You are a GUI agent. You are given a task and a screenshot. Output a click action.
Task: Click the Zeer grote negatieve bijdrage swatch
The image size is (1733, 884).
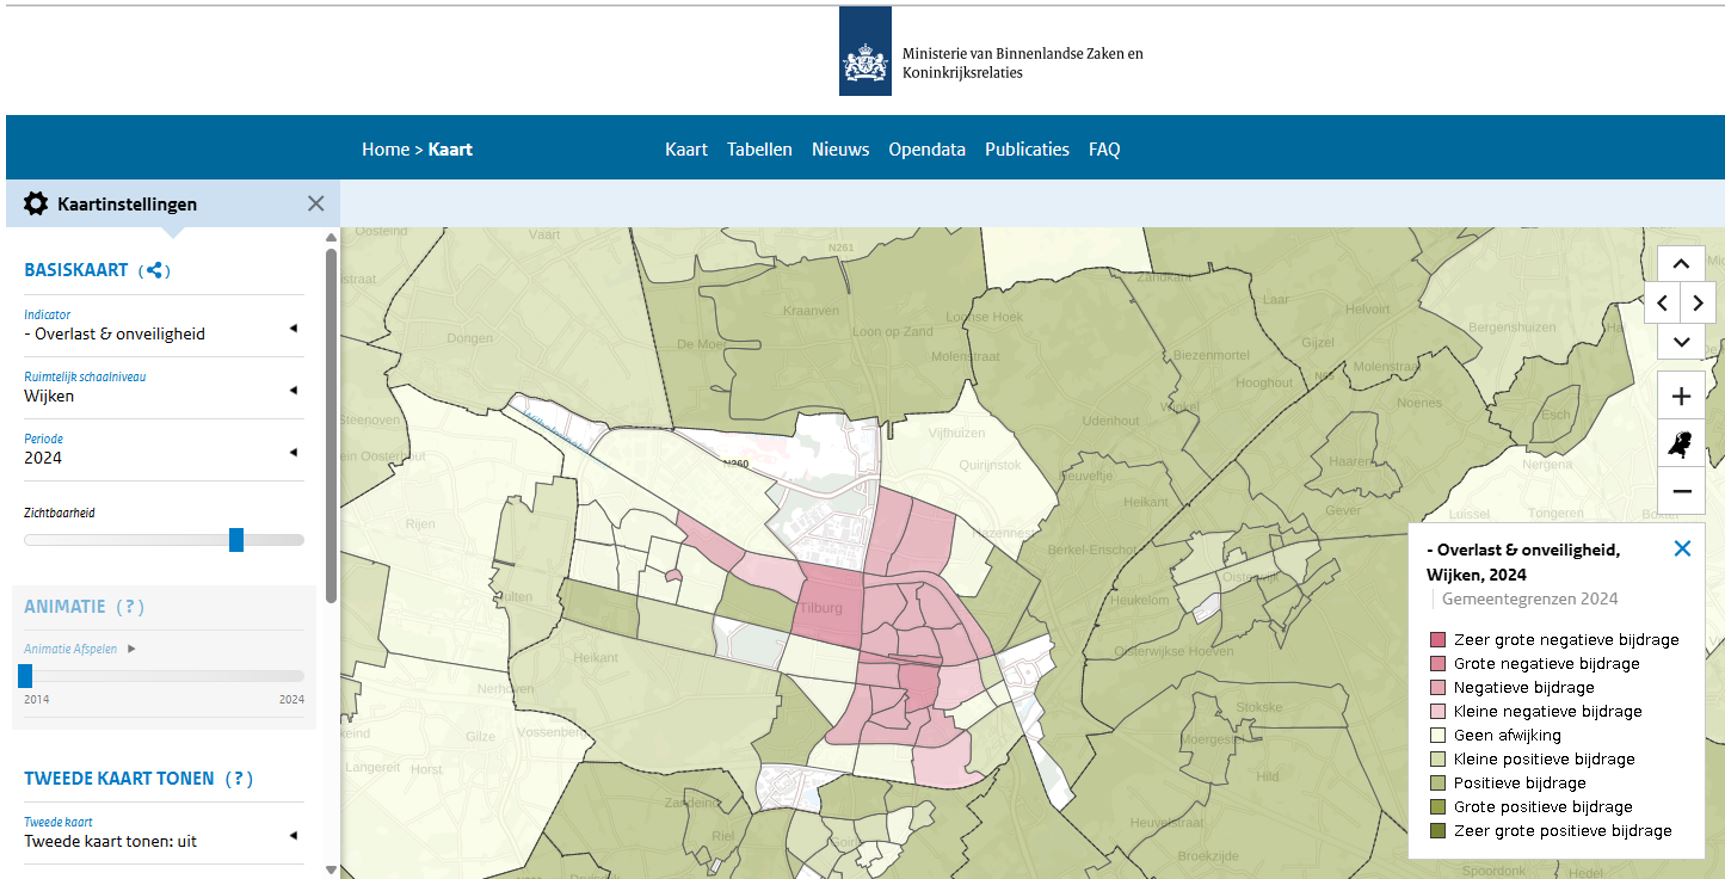1438,640
